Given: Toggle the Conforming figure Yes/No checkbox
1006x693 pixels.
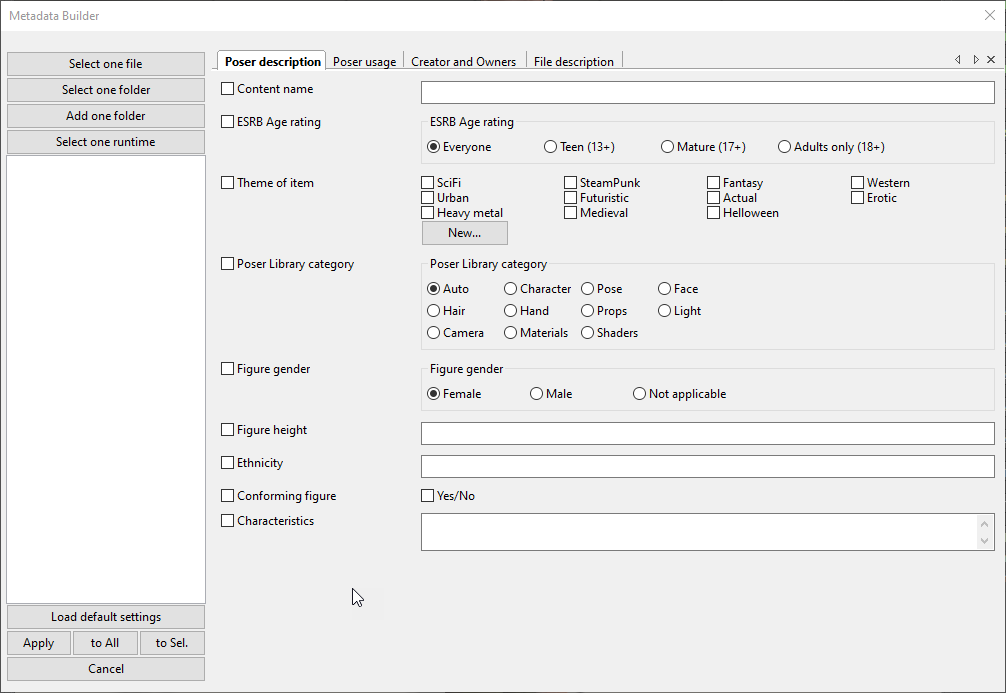Looking at the screenshot, I should [x=428, y=496].
